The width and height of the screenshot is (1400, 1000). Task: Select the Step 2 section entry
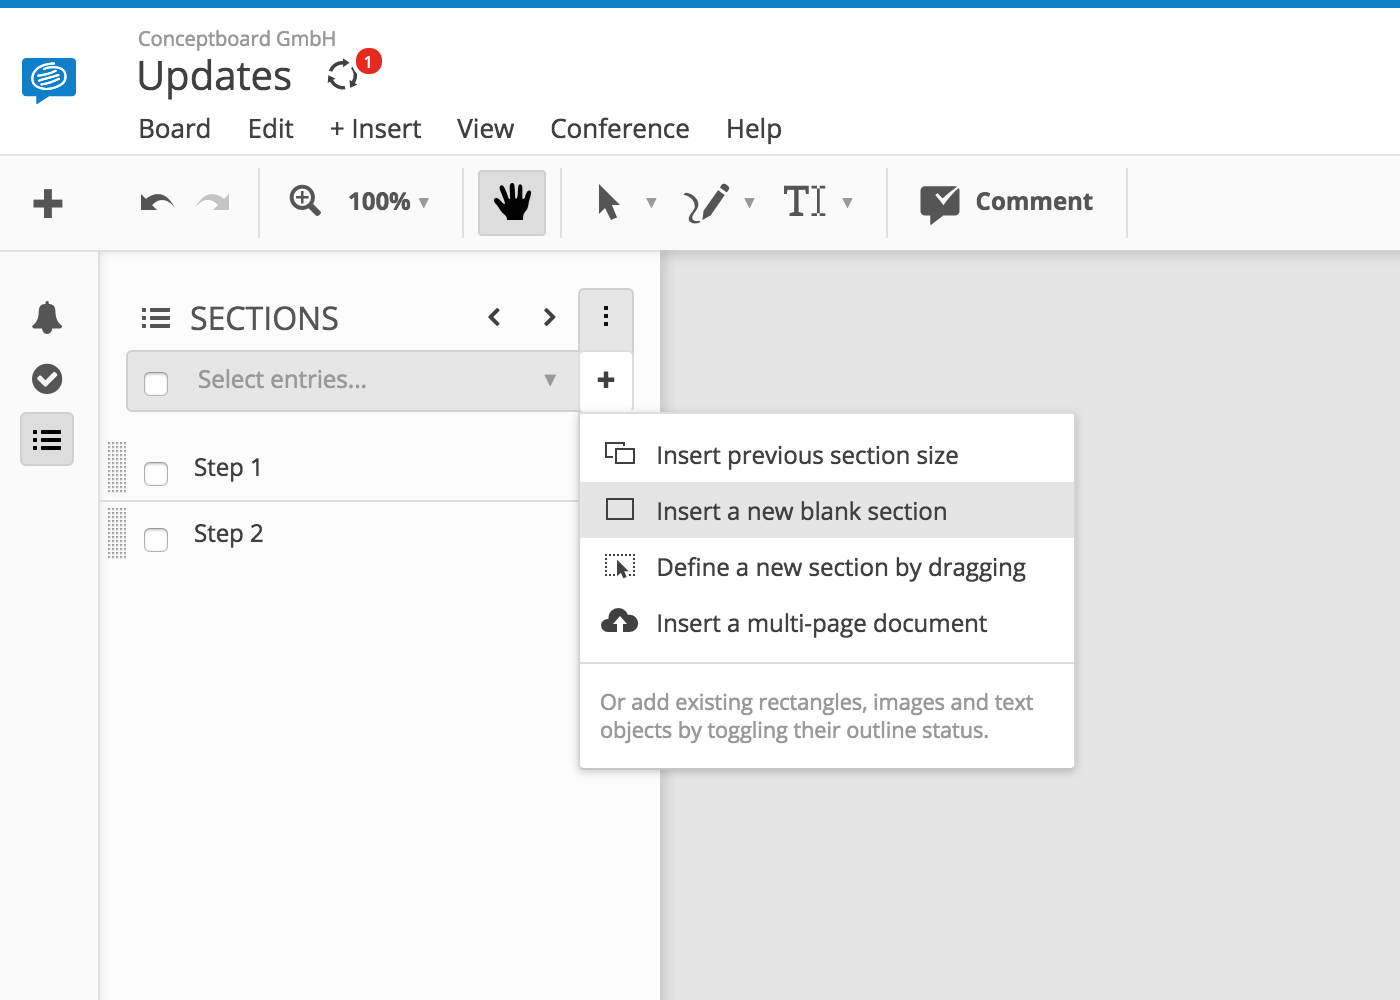[228, 533]
